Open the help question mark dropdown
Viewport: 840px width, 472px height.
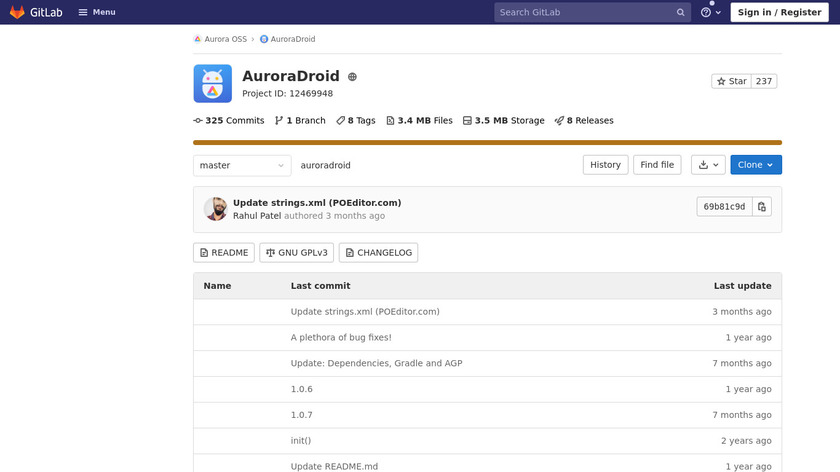(710, 12)
